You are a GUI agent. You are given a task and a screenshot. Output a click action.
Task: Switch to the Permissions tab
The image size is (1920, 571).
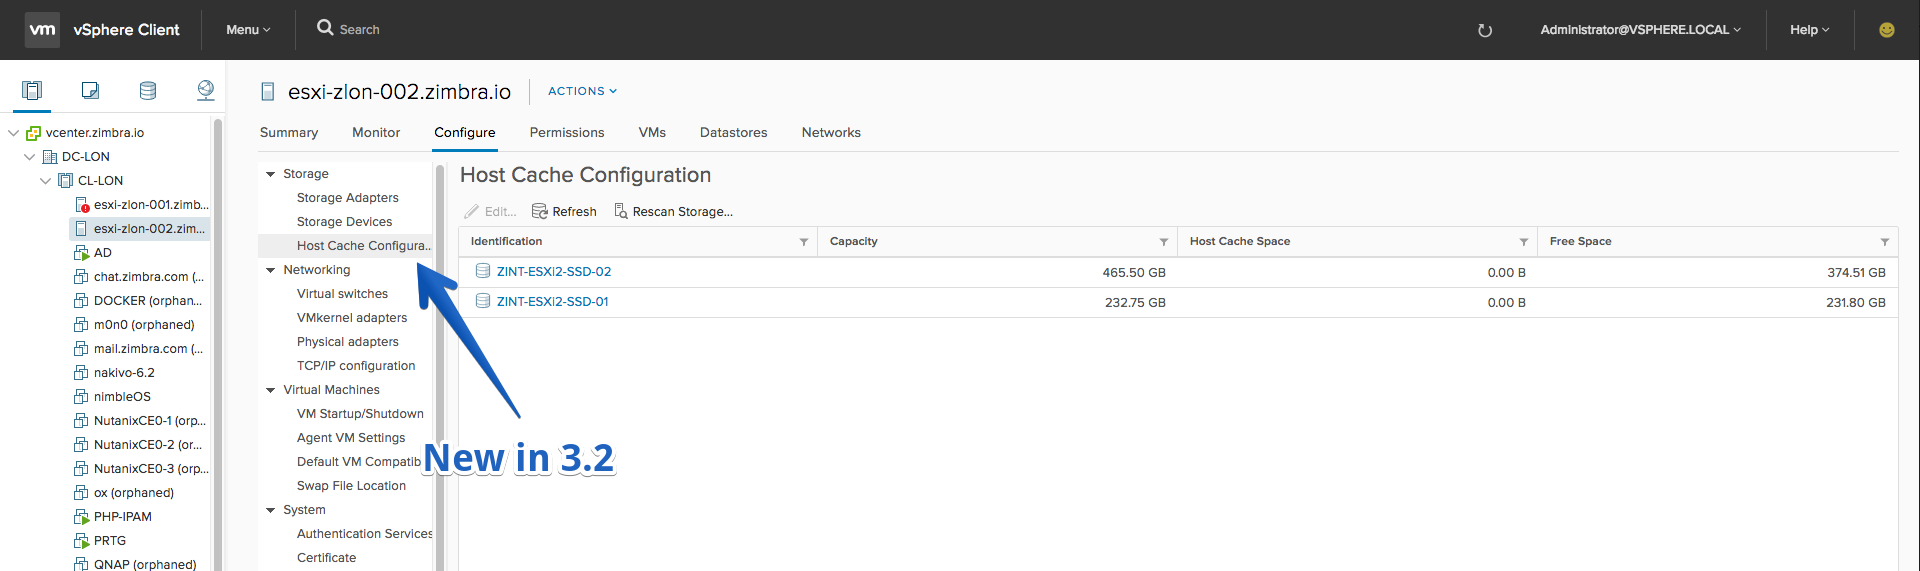pyautogui.click(x=567, y=132)
